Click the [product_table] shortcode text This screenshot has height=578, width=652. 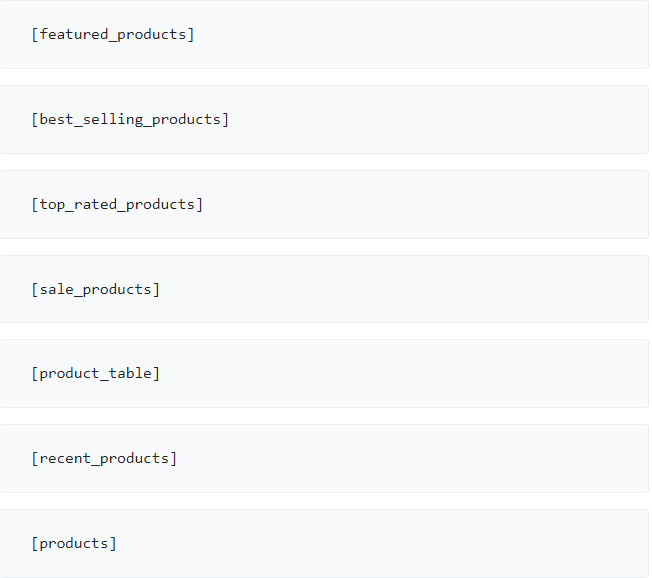coord(95,373)
